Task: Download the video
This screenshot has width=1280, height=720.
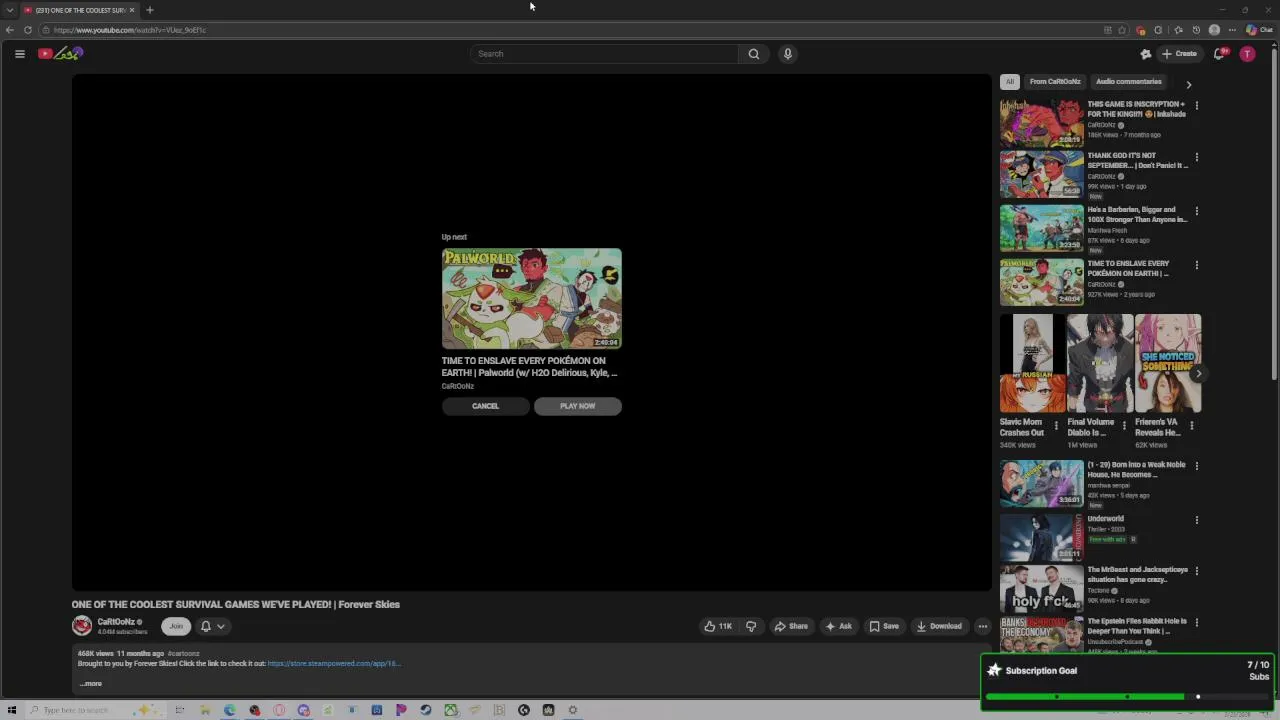Action: coord(939,626)
